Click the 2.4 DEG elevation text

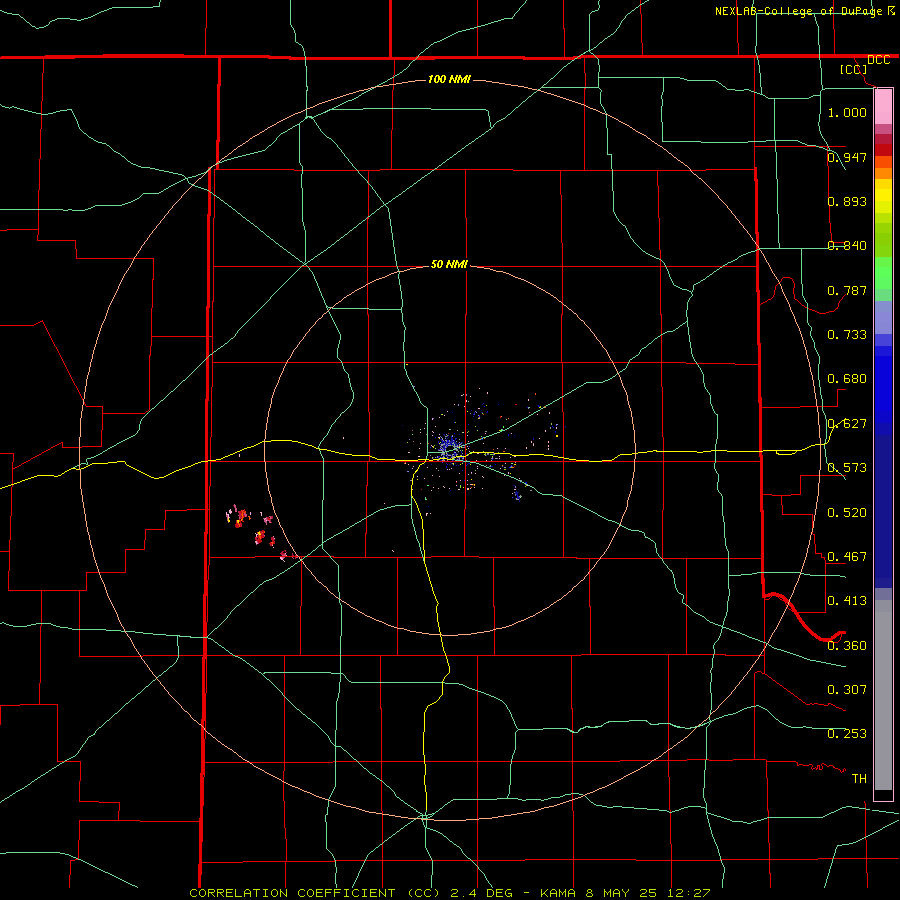[481, 893]
